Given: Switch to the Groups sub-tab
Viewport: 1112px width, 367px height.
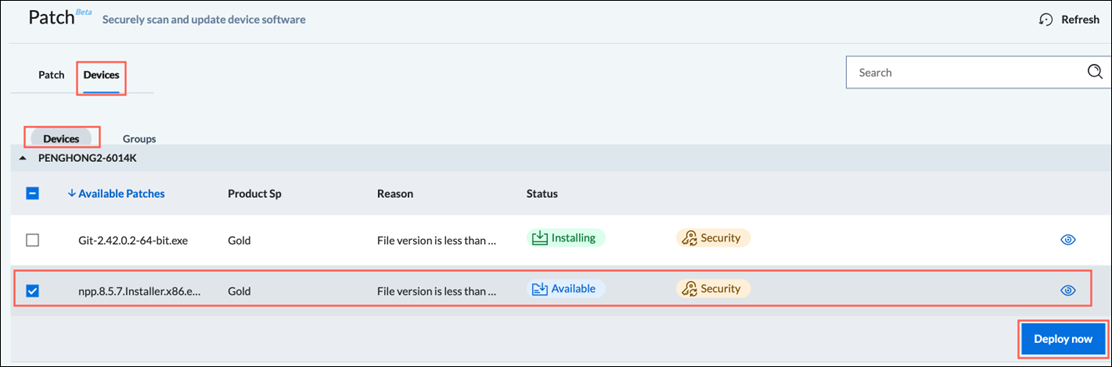Looking at the screenshot, I should point(139,138).
